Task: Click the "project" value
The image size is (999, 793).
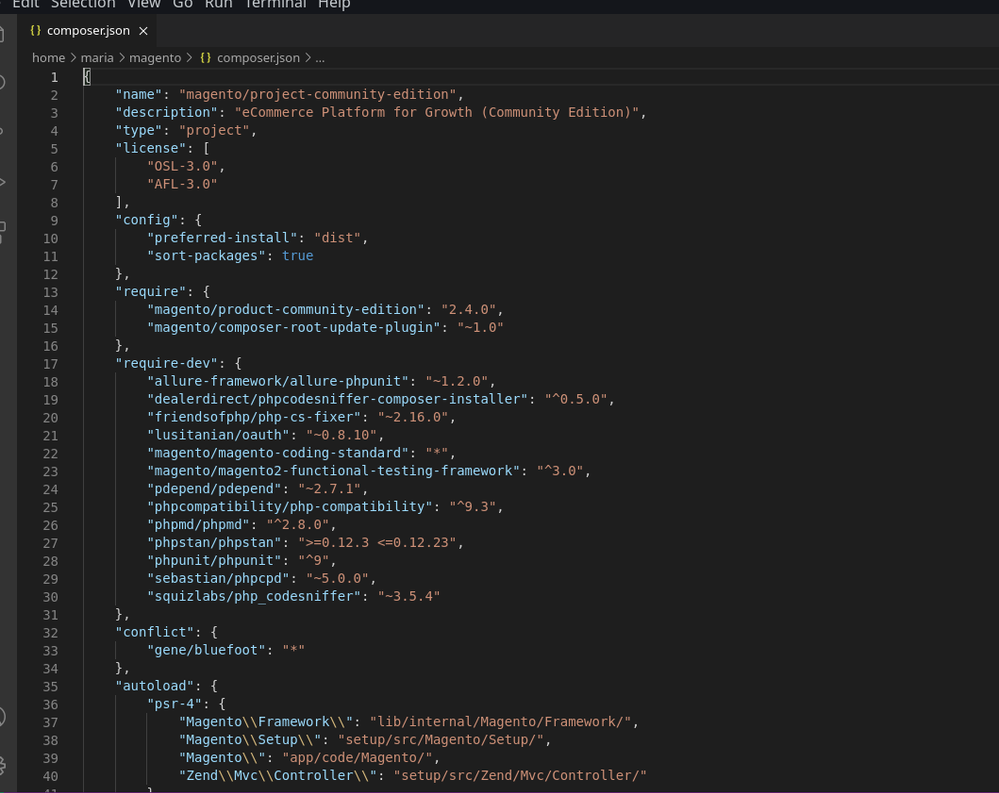Action: tap(214, 130)
